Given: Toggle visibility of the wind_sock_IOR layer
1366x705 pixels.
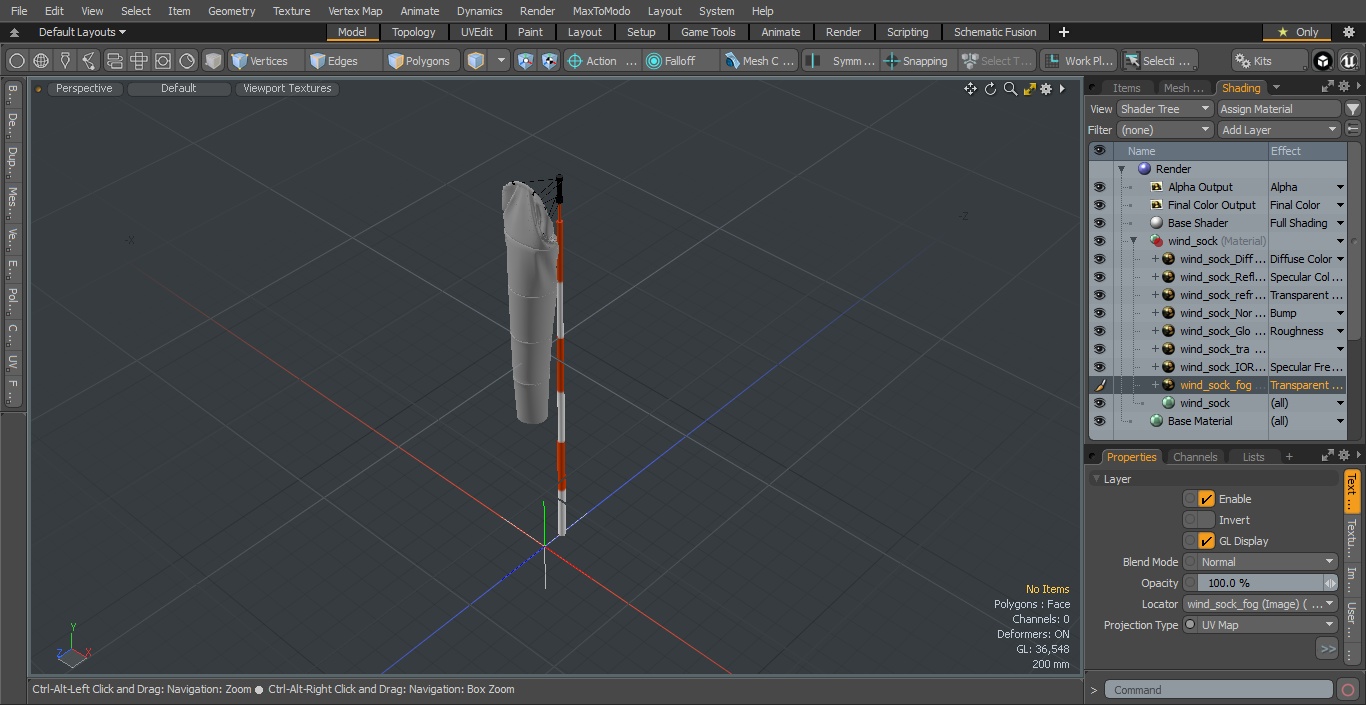Looking at the screenshot, I should point(1099,367).
